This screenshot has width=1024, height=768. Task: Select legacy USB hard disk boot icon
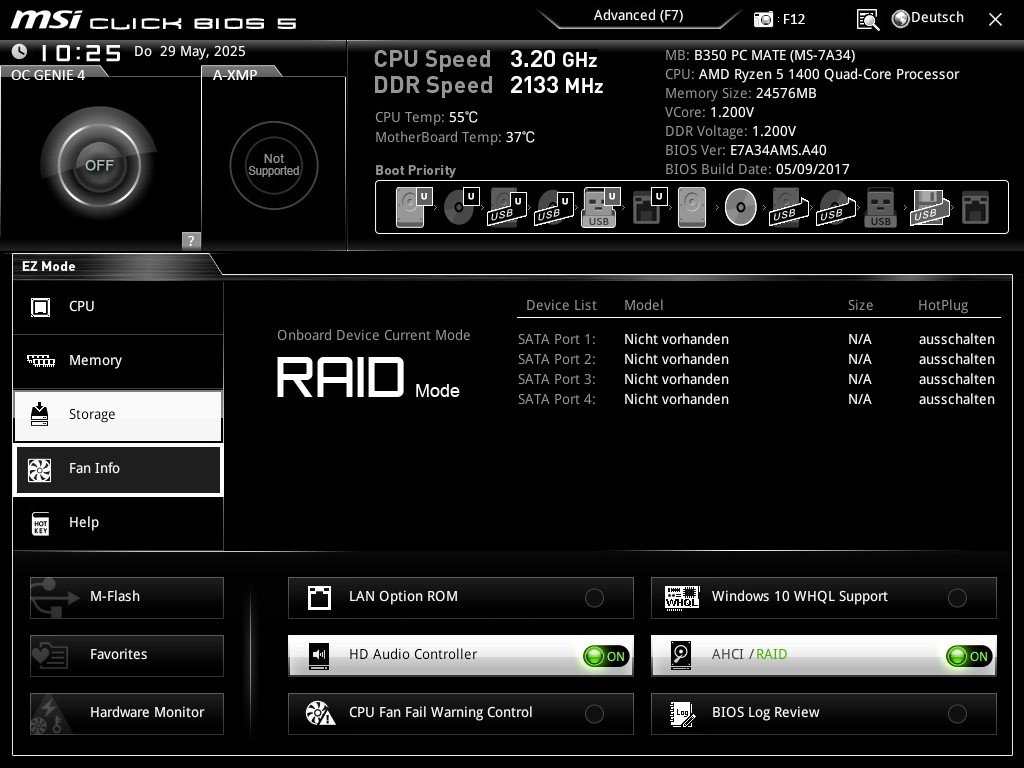789,207
